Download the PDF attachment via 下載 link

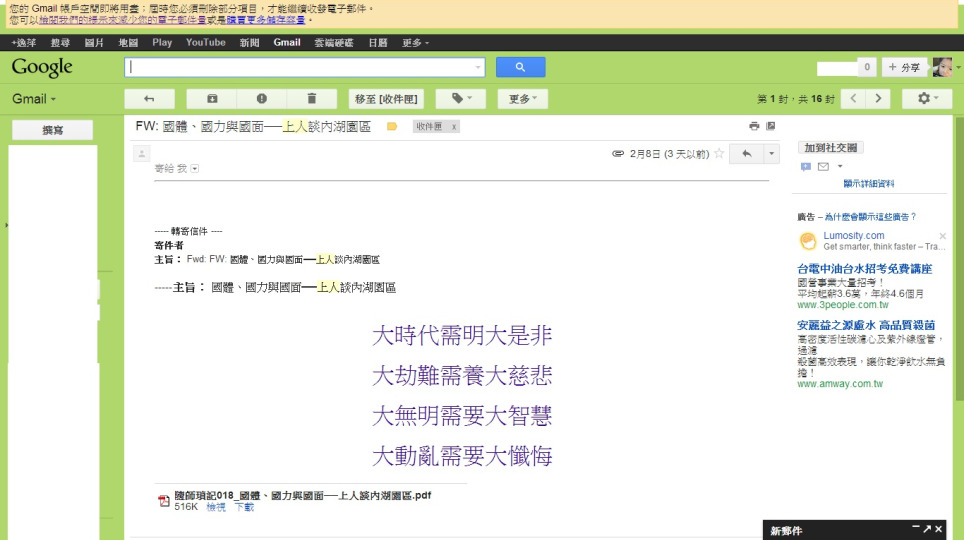click(244, 507)
